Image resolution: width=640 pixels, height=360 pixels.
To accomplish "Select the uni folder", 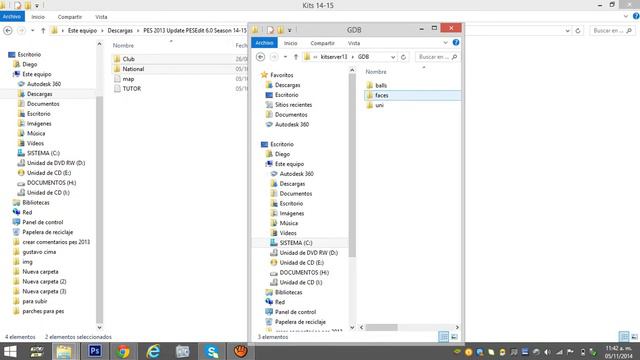I will pos(379,105).
